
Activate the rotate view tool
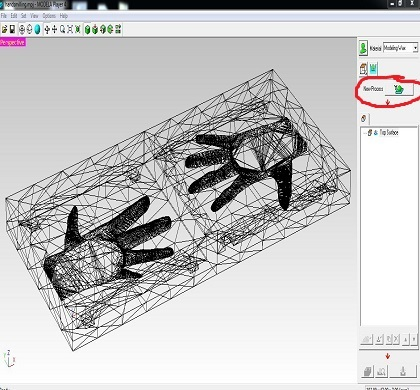pyautogui.click(x=47, y=29)
